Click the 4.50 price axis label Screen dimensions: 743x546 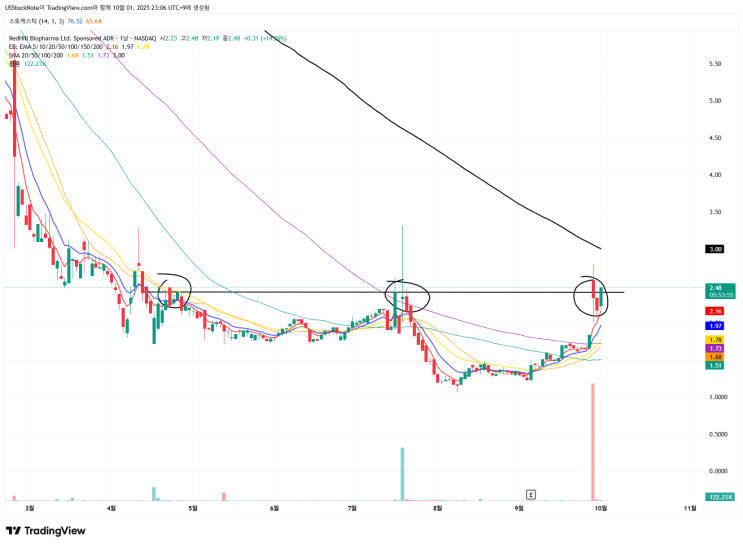click(715, 137)
